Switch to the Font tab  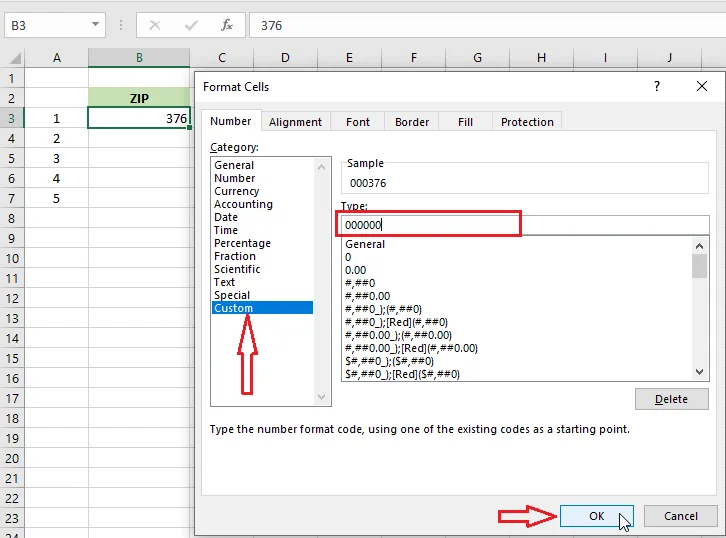coord(357,122)
